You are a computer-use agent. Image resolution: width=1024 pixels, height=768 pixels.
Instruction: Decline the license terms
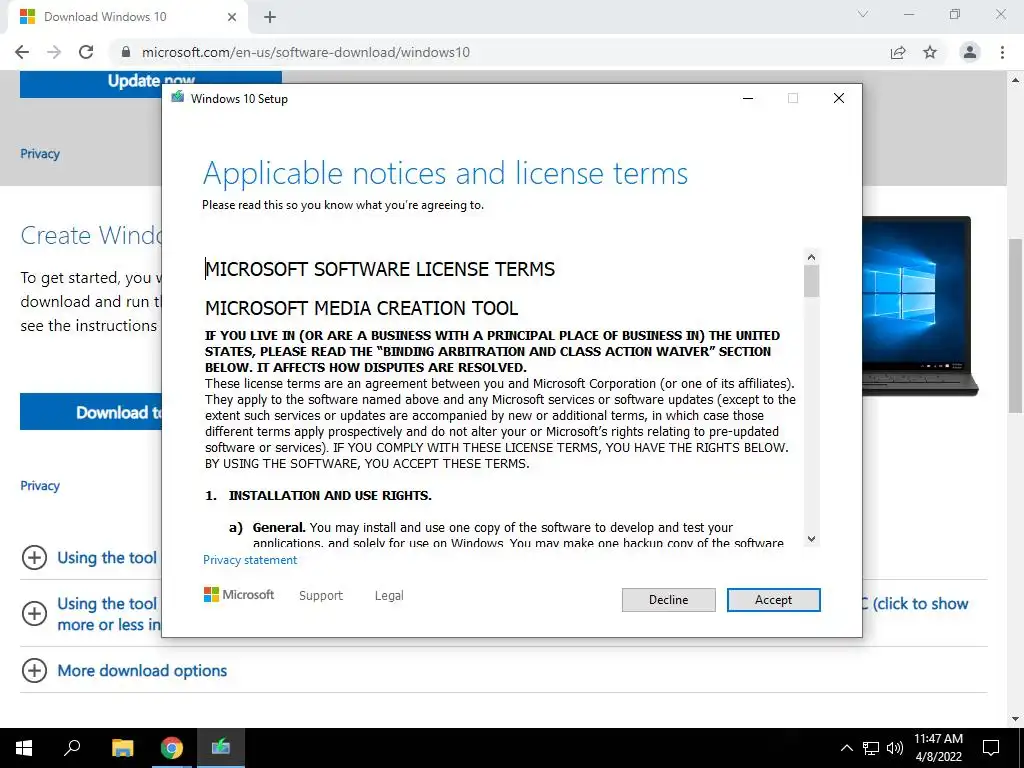[x=668, y=600]
